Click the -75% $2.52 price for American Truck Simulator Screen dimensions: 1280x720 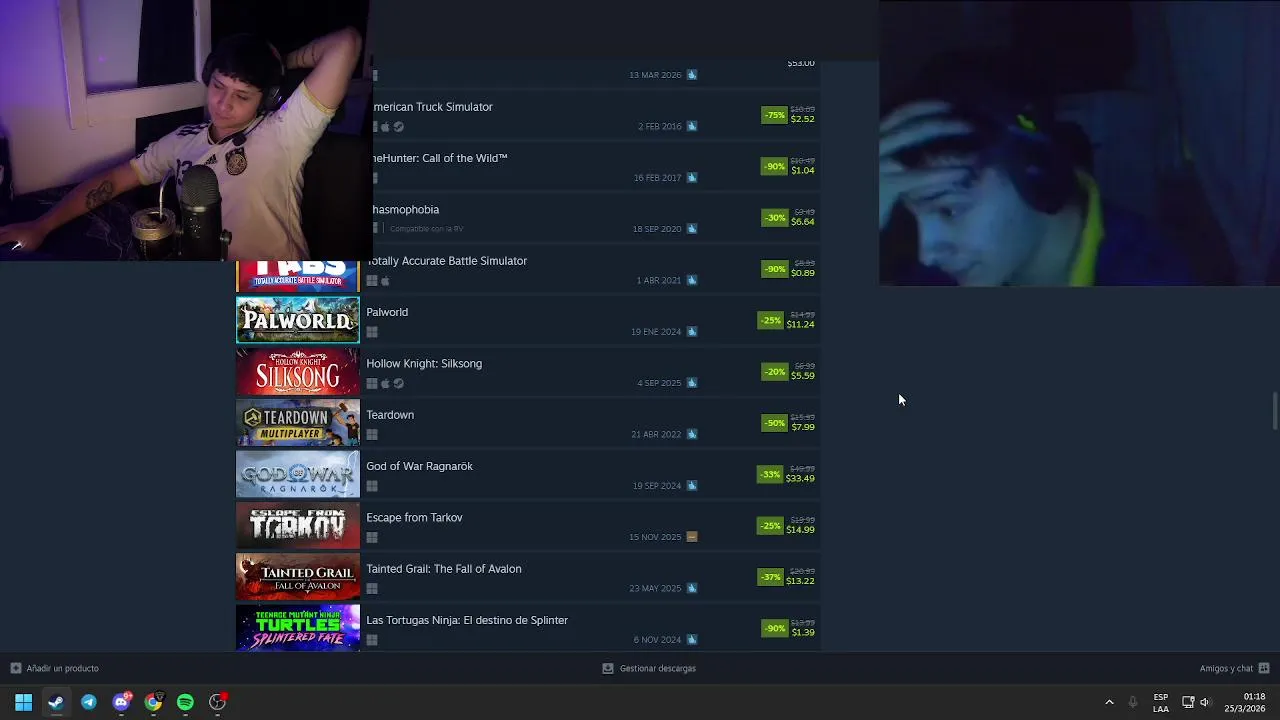[x=788, y=115]
